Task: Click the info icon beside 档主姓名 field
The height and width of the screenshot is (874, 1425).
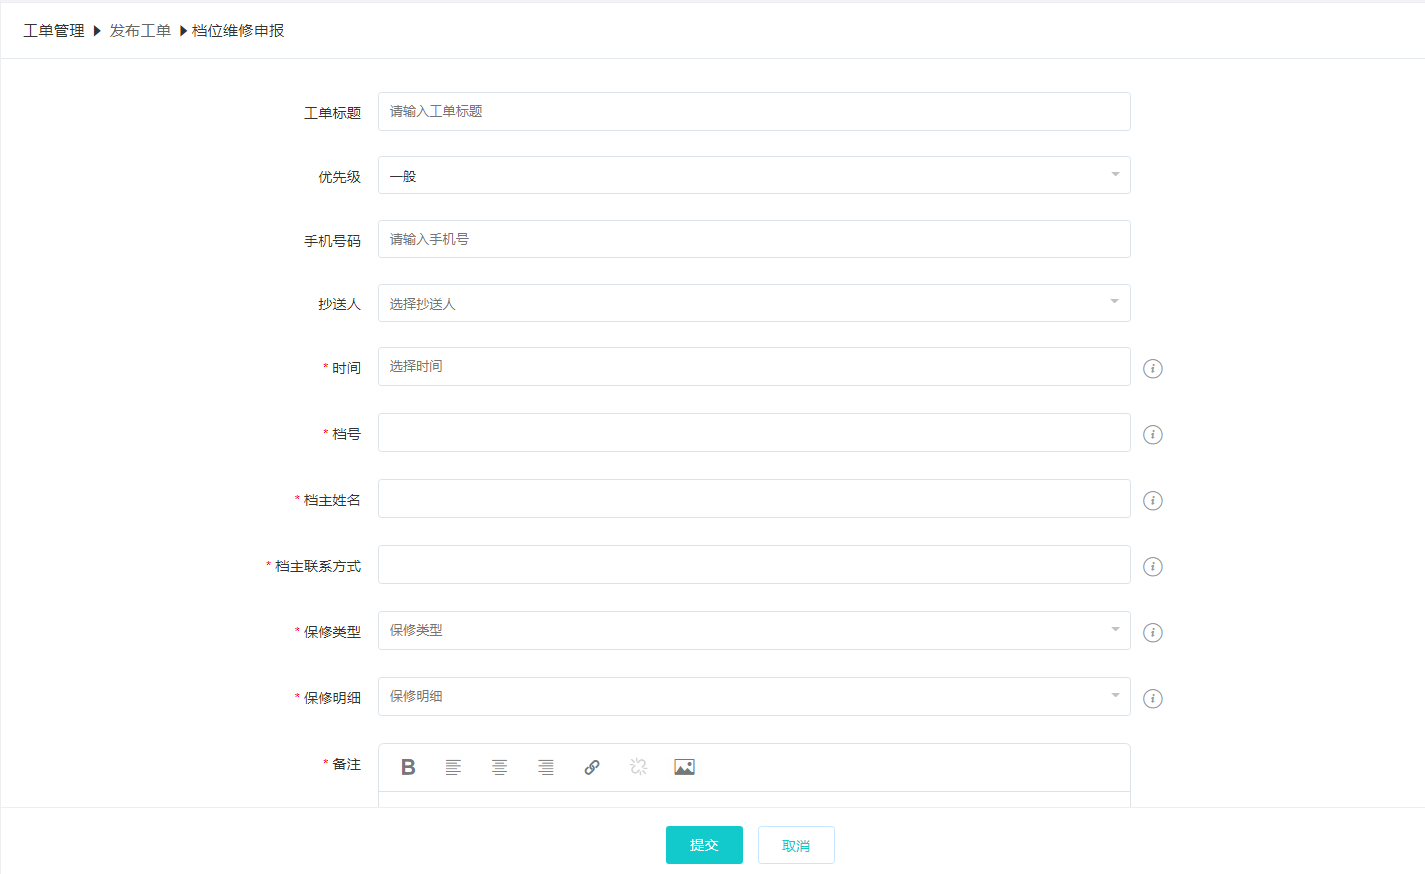Action: coord(1153,500)
